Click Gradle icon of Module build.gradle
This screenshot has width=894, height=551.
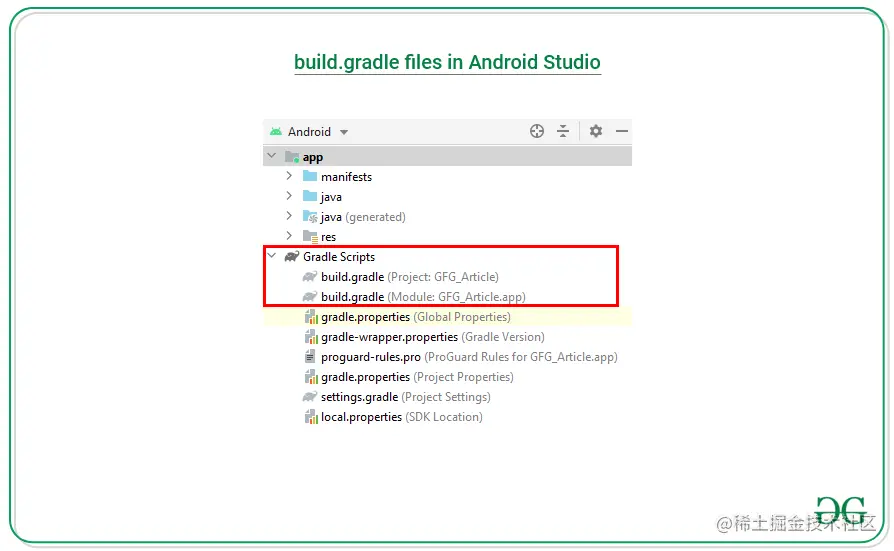pos(310,297)
